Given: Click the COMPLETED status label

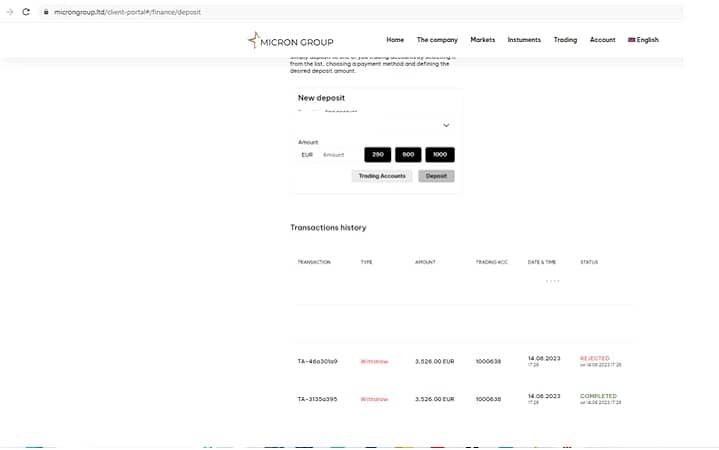Looking at the screenshot, I should (x=598, y=396).
